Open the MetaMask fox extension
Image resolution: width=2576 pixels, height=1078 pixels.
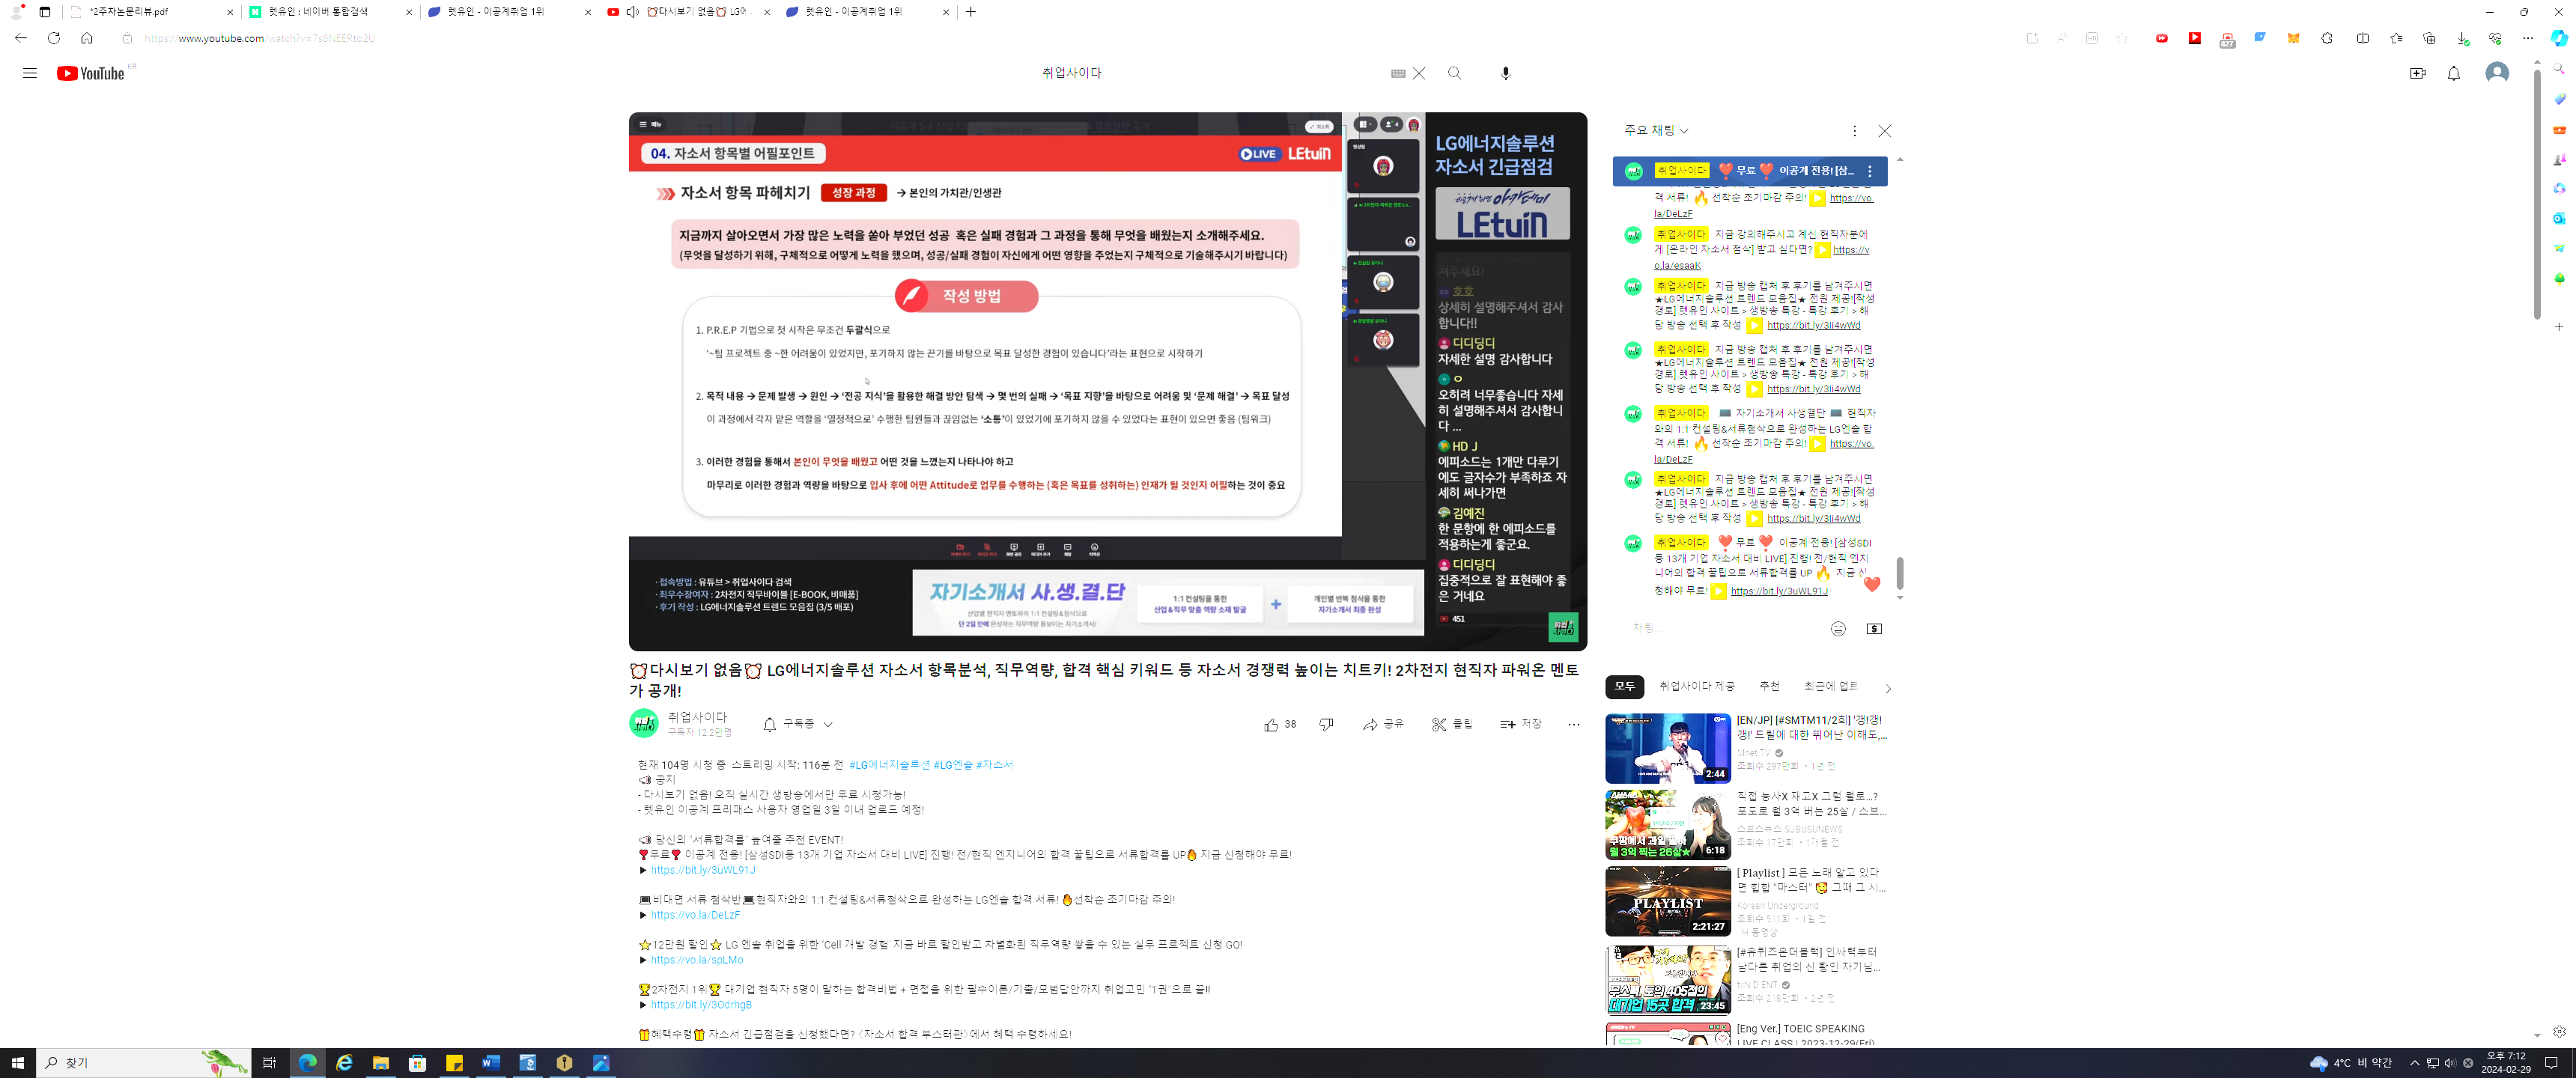click(2293, 38)
